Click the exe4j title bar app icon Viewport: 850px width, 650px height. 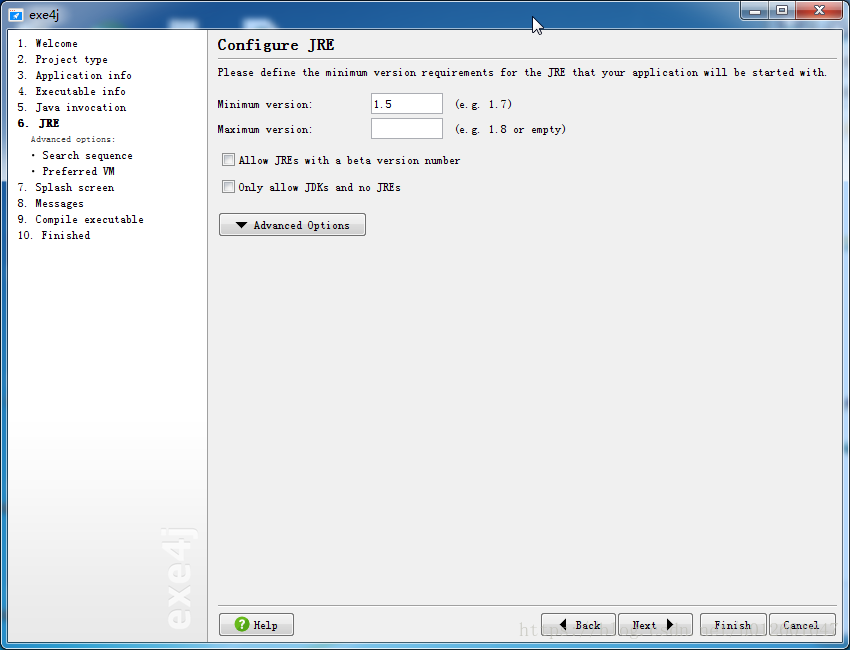pos(16,15)
